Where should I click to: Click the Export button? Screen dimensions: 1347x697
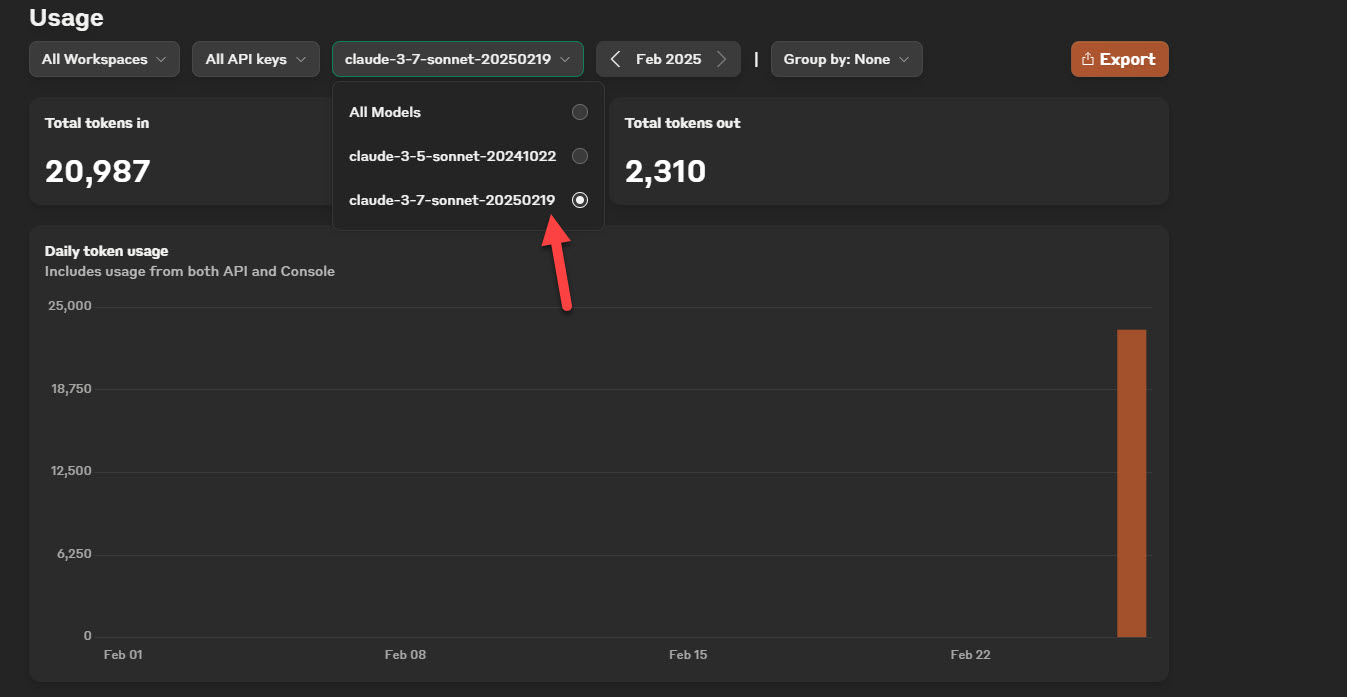point(1119,59)
